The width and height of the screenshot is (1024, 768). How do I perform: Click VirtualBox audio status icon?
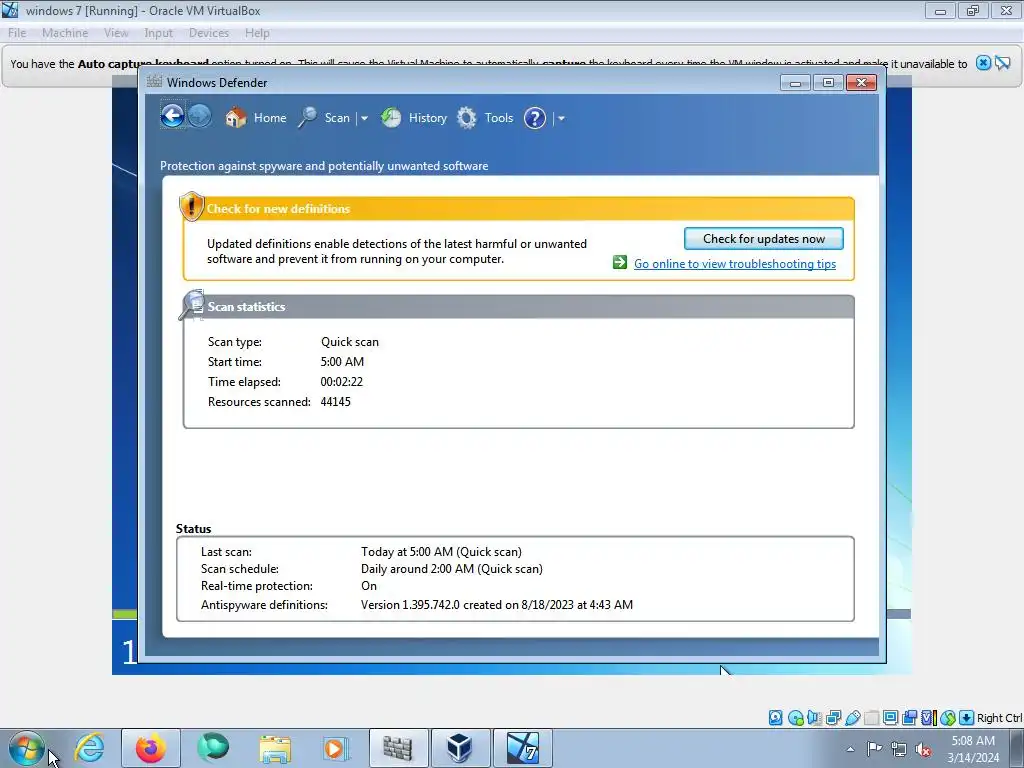coord(814,718)
